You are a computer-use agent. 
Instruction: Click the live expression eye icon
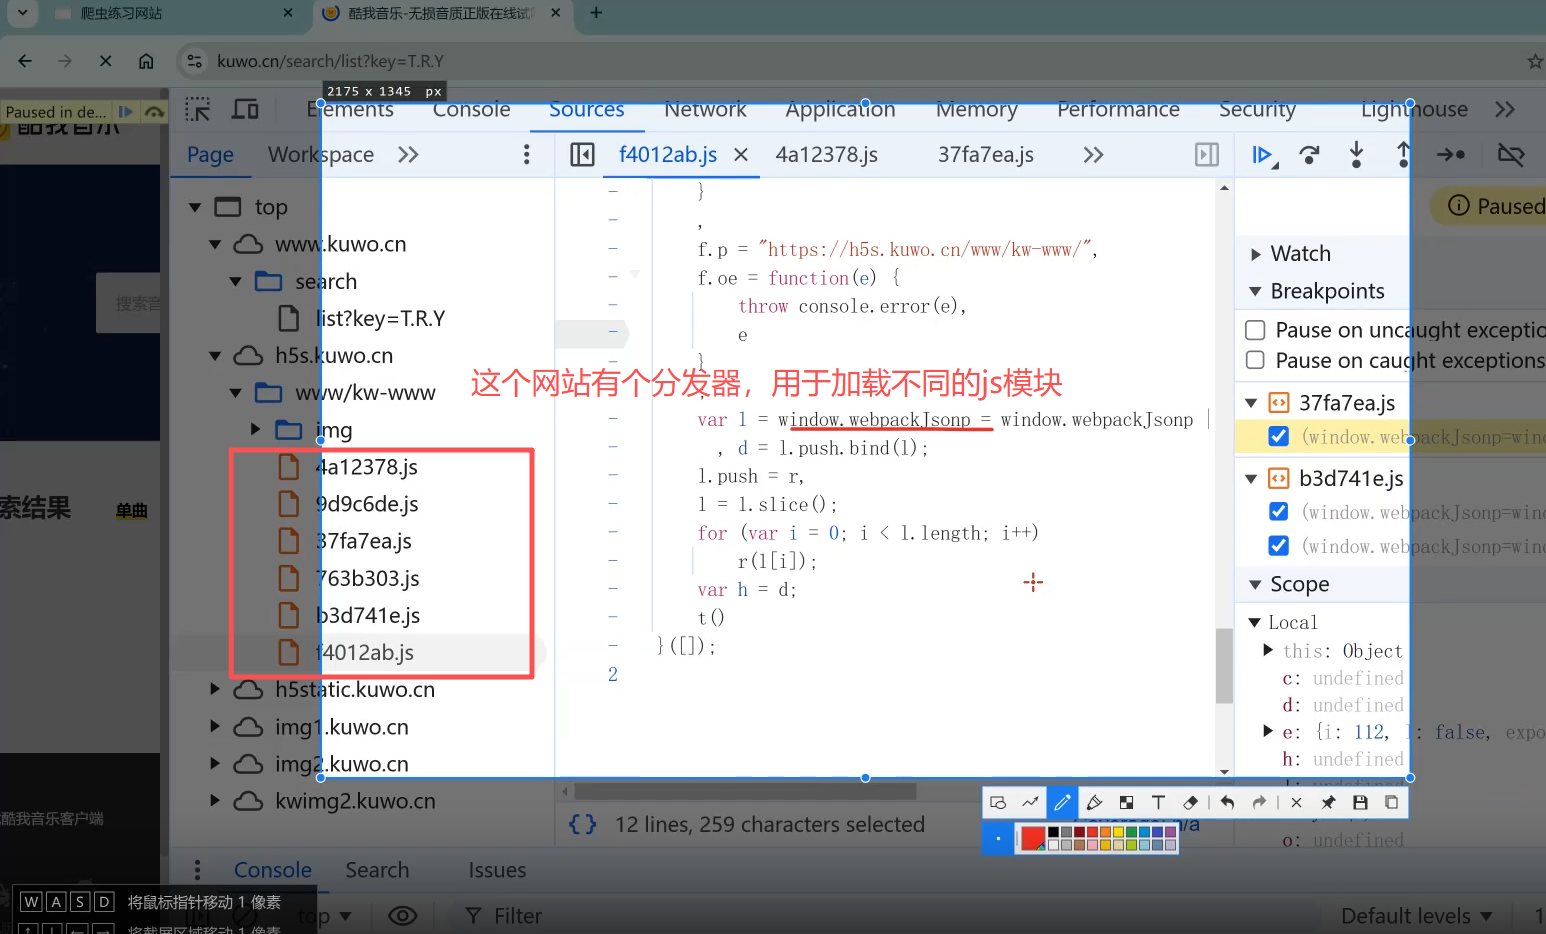(402, 915)
